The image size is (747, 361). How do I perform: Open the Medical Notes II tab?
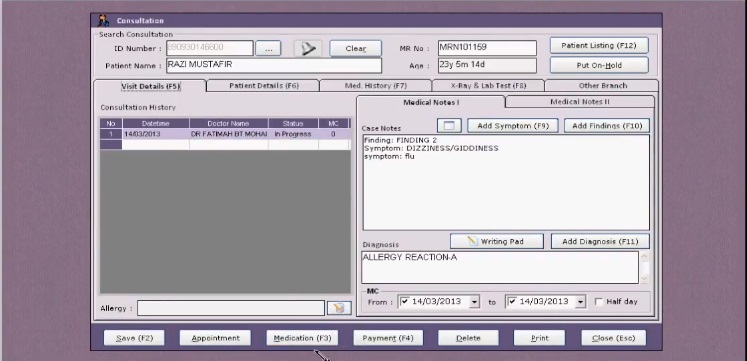pos(579,102)
